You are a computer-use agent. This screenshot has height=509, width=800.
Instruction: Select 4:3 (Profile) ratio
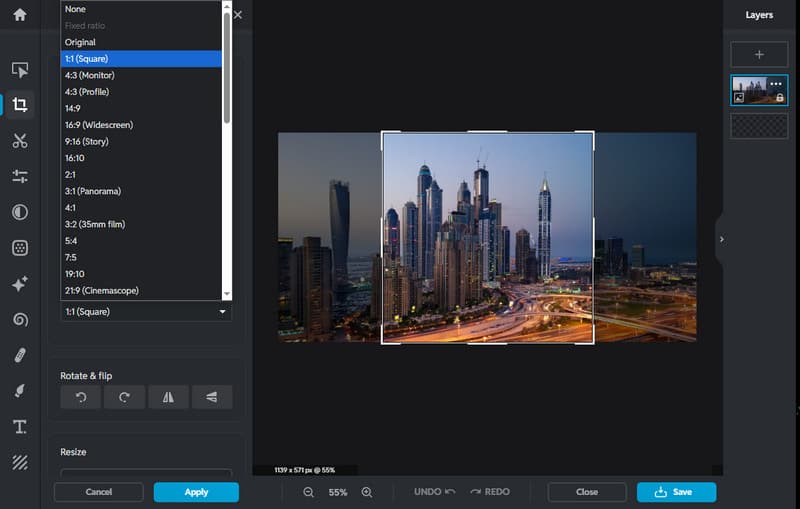point(141,92)
